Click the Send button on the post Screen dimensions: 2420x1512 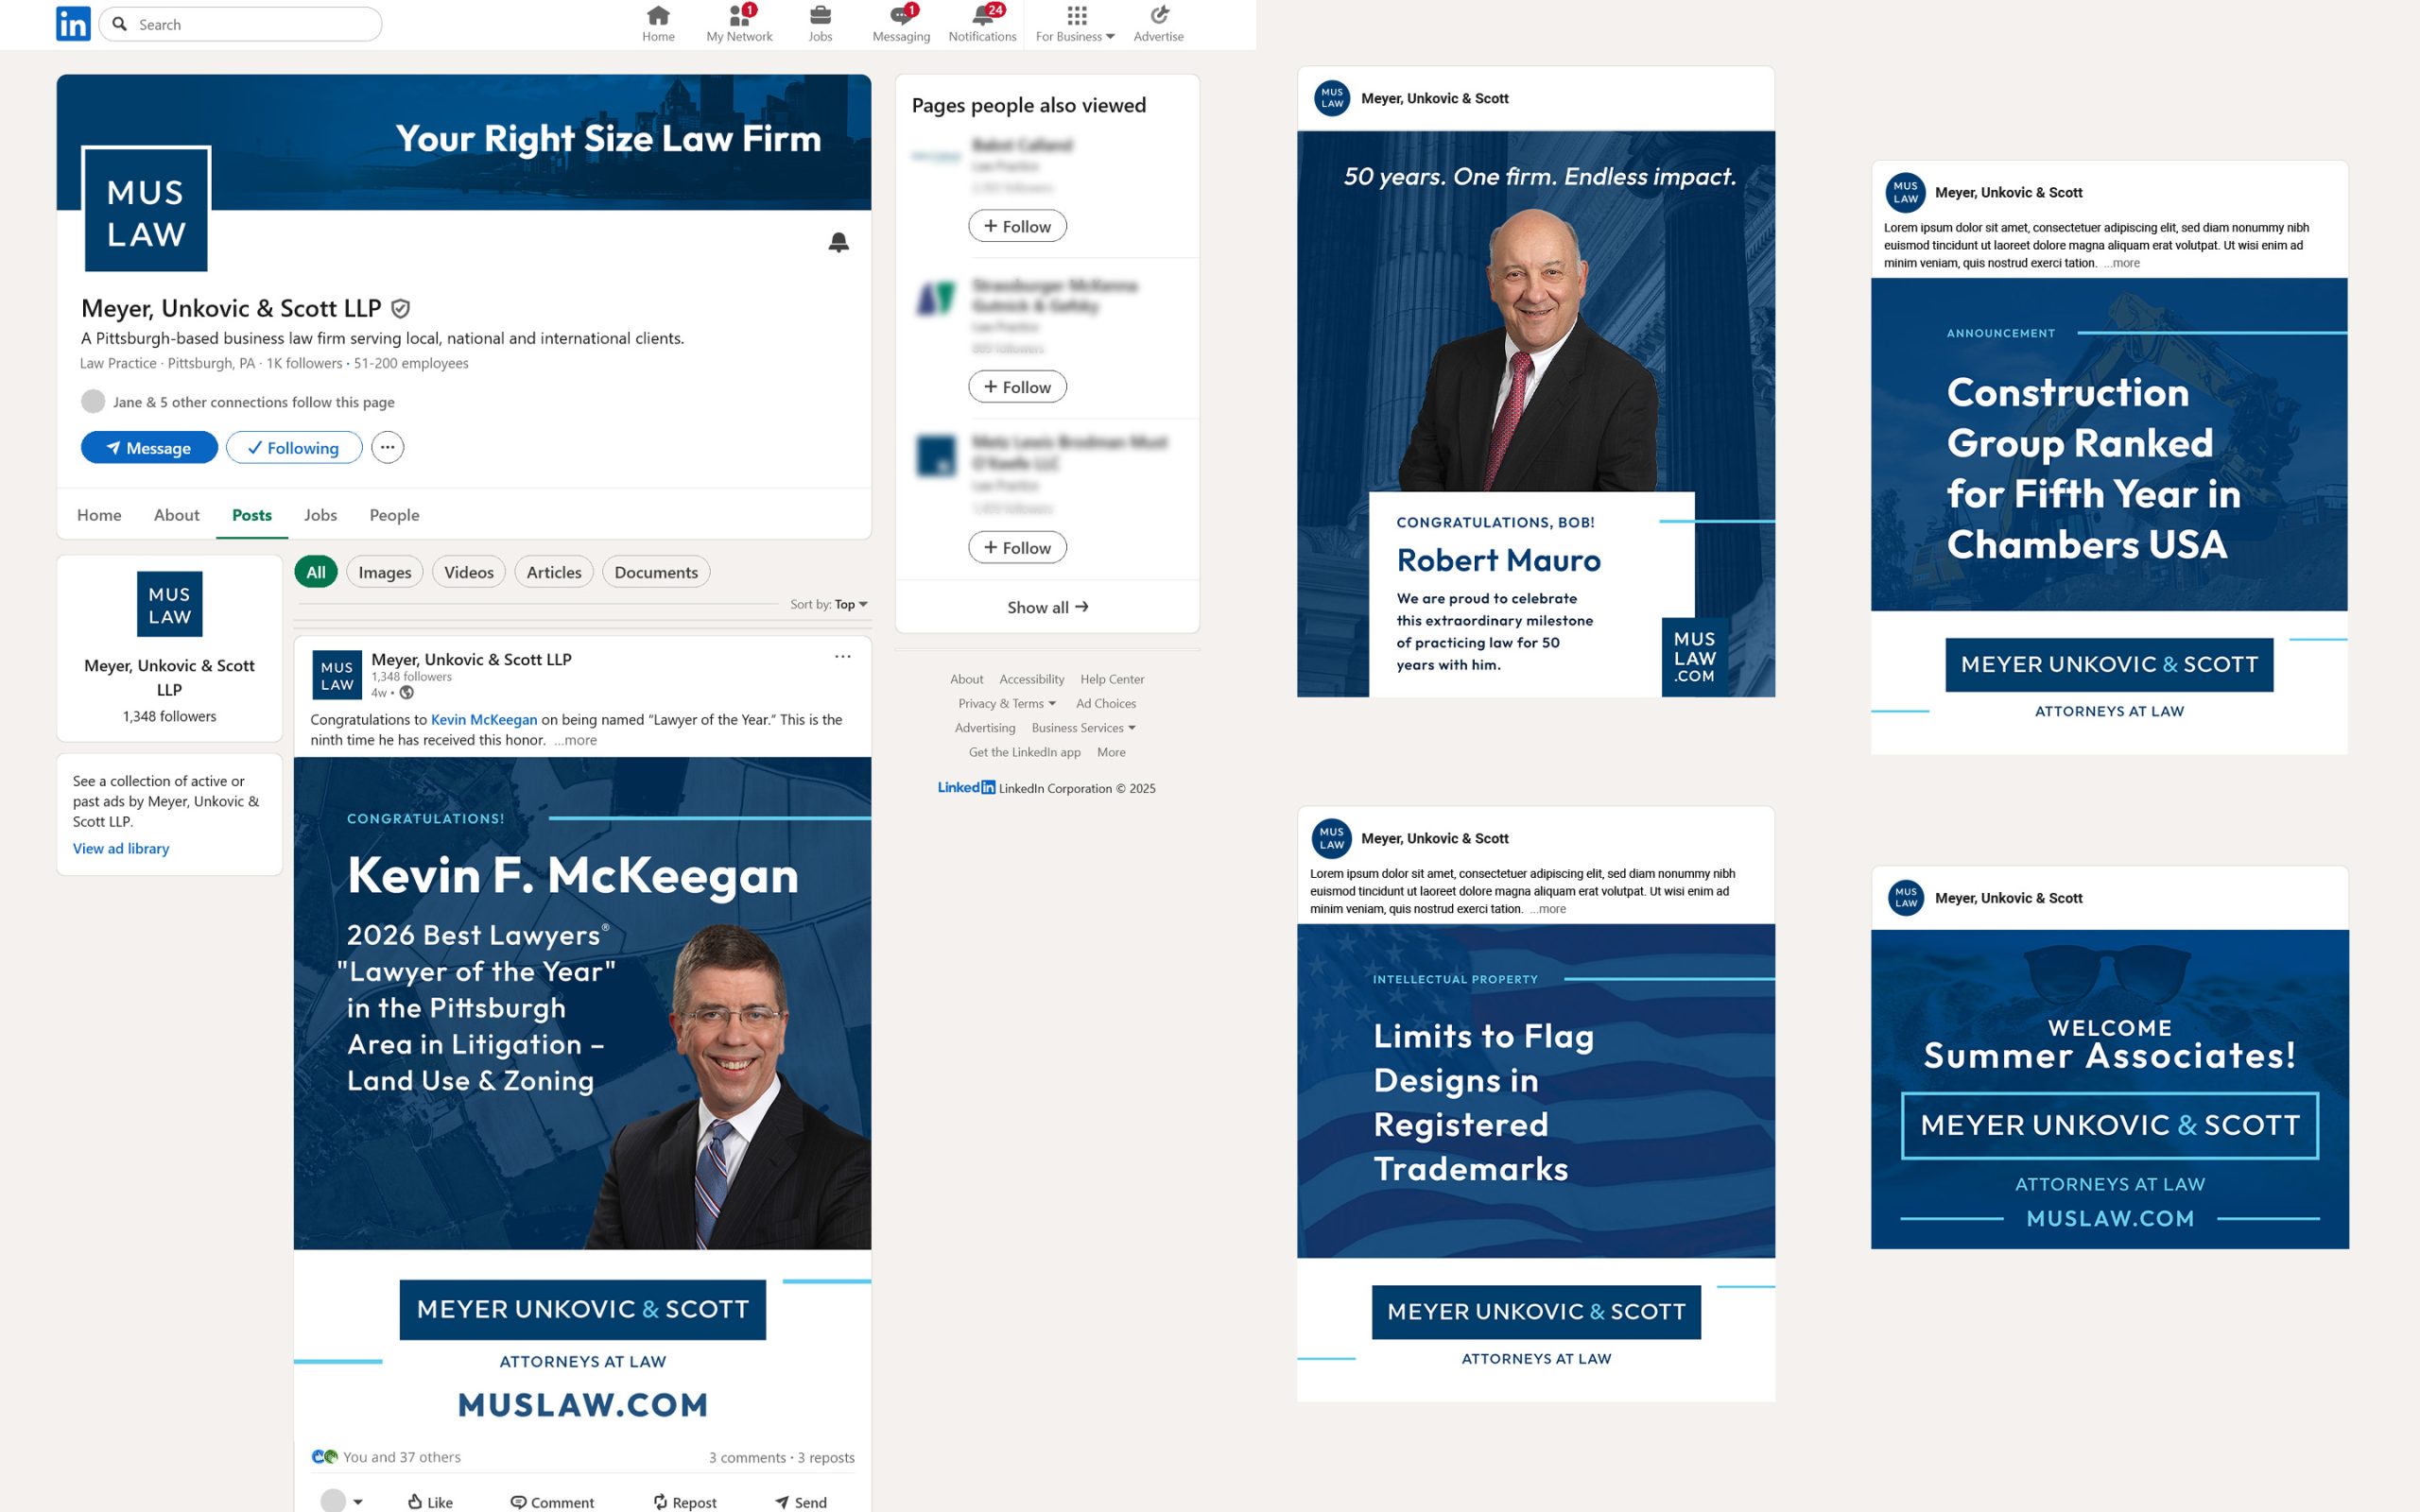point(801,1502)
